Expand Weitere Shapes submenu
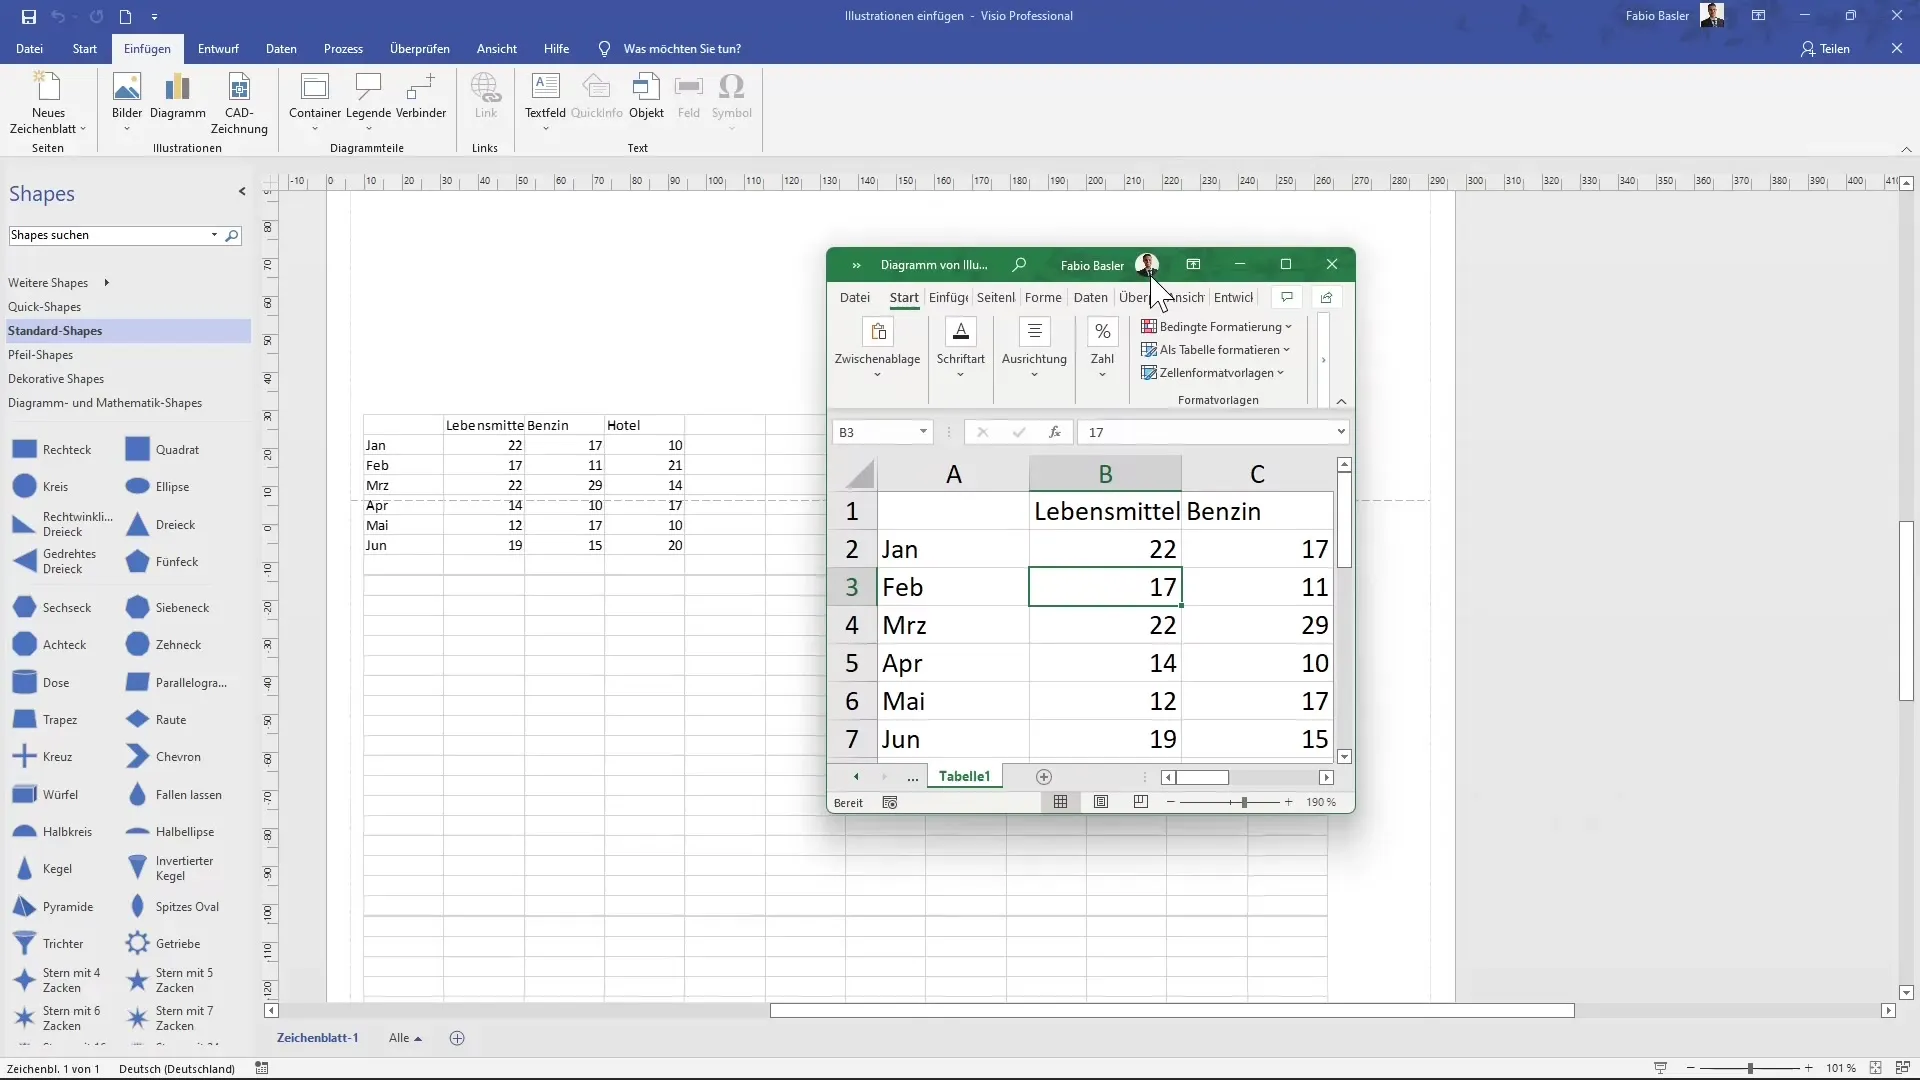Screen dimensions: 1920x1080 [x=58, y=283]
